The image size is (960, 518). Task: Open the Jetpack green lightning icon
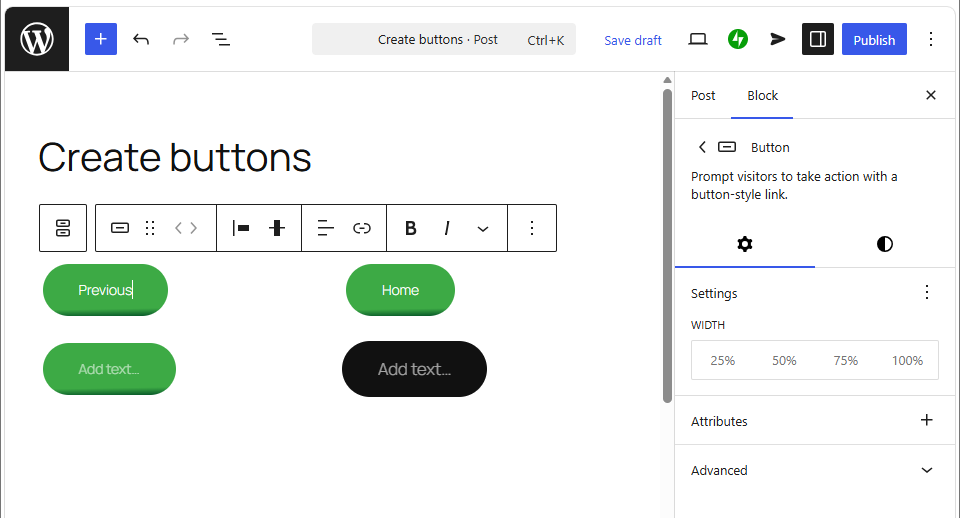coord(738,39)
